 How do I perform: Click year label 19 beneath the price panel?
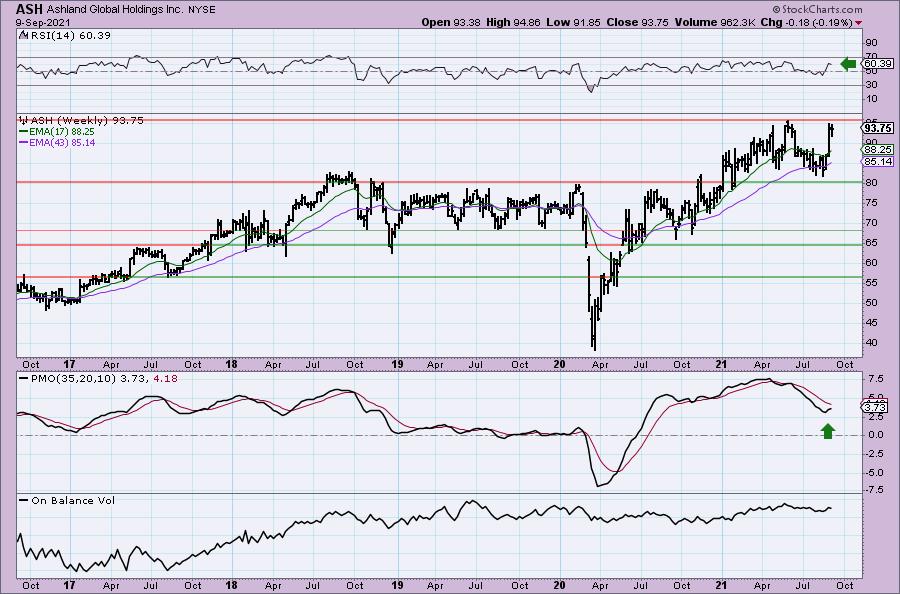tap(397, 364)
